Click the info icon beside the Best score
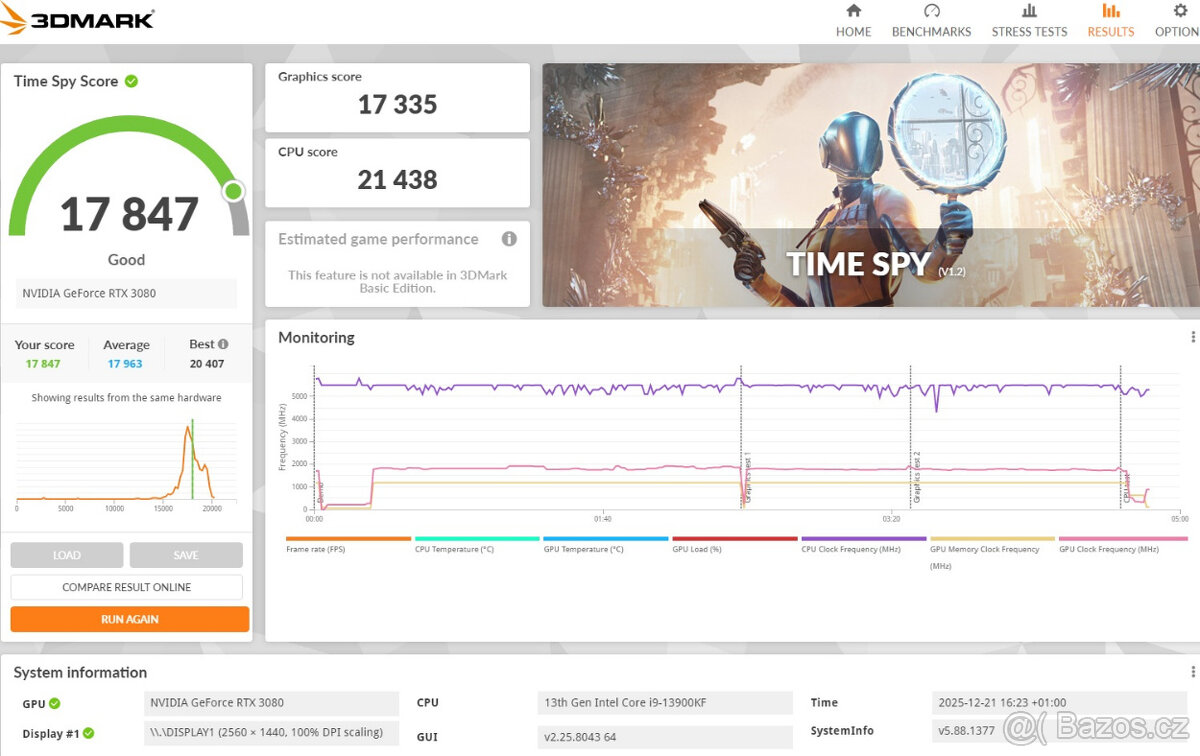 221,343
